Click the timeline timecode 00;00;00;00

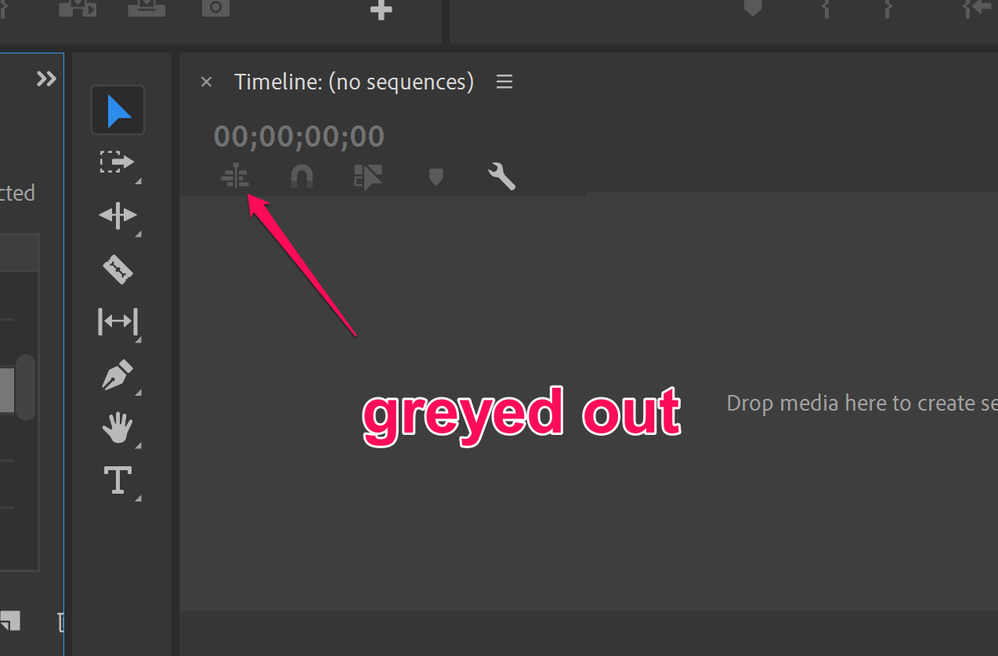tap(299, 136)
